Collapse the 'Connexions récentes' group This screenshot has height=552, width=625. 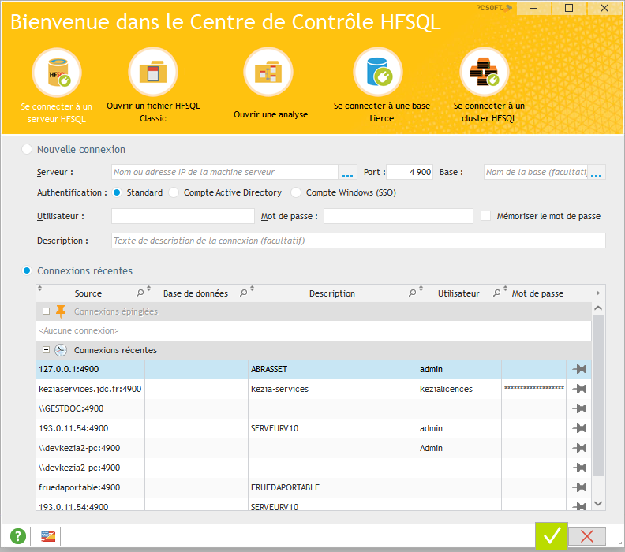tap(46, 350)
